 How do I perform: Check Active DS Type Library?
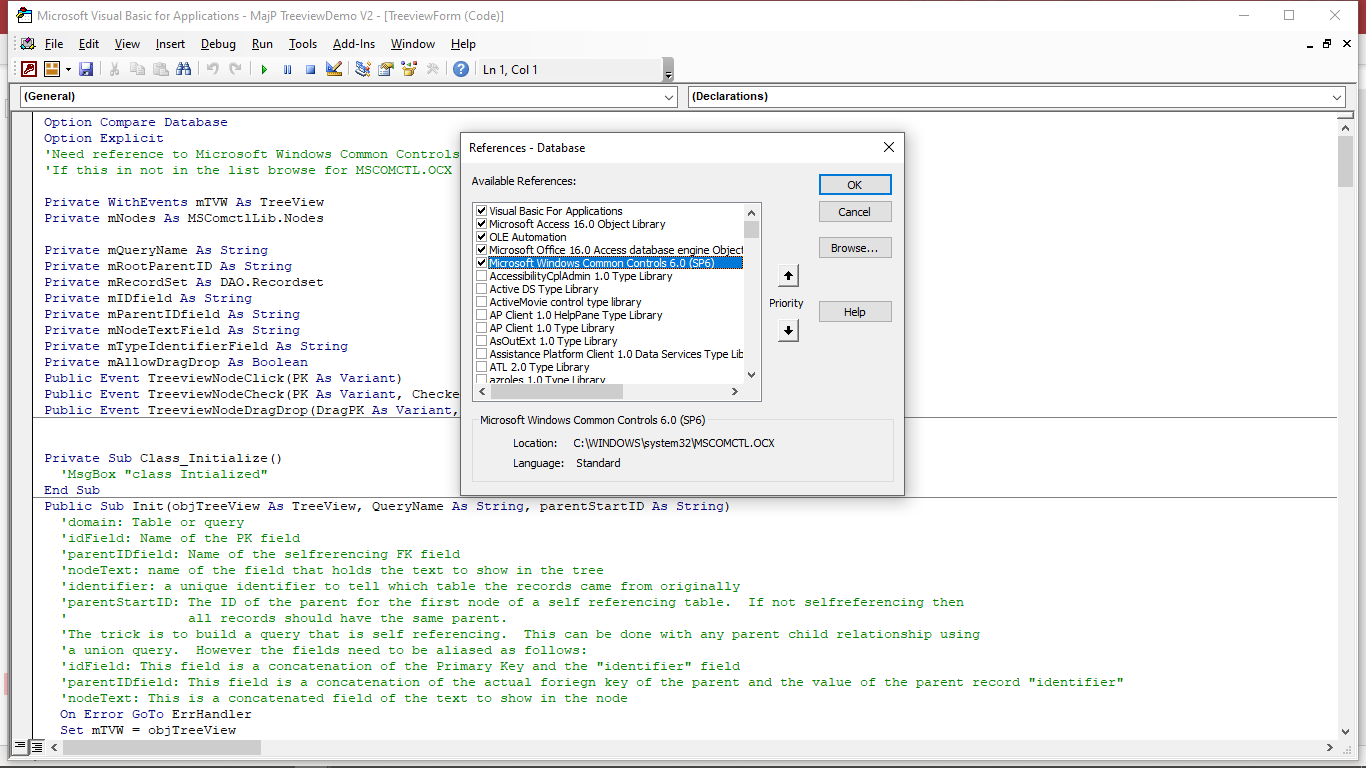[x=482, y=289]
